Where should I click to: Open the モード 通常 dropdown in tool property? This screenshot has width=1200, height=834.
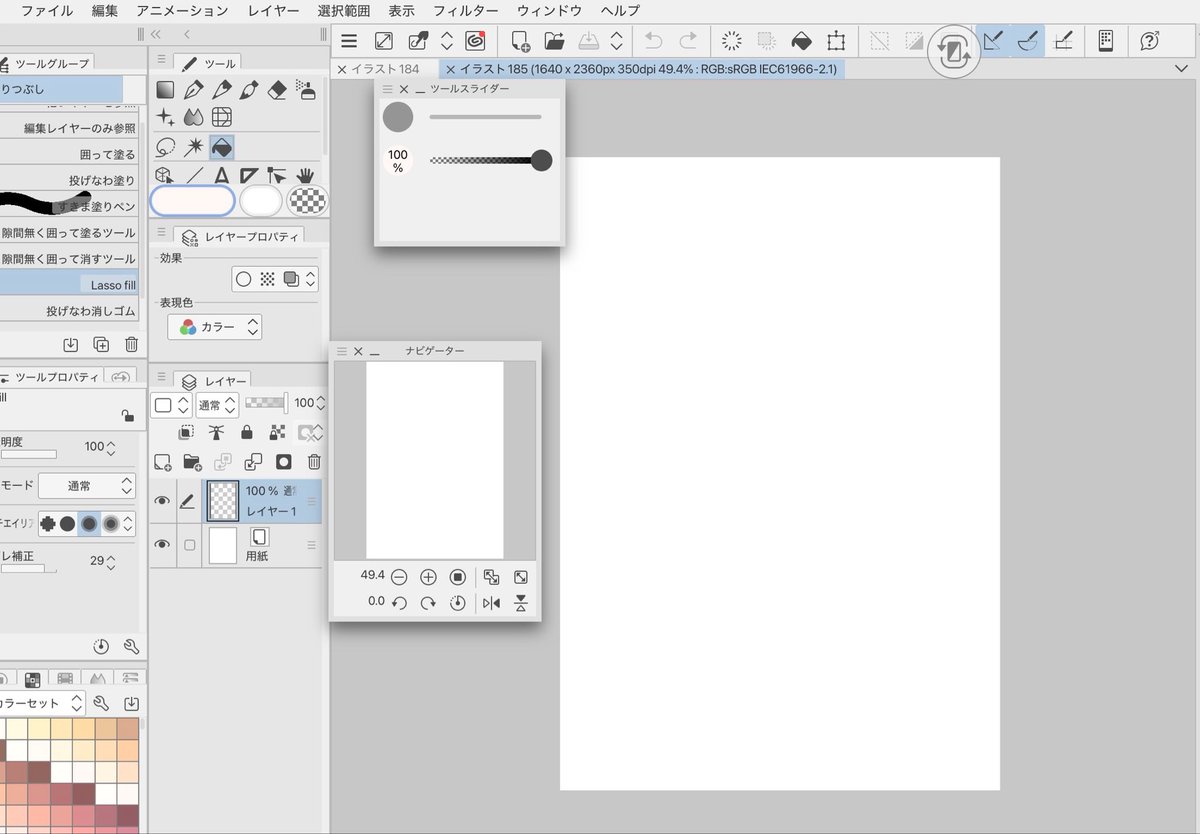(x=87, y=486)
